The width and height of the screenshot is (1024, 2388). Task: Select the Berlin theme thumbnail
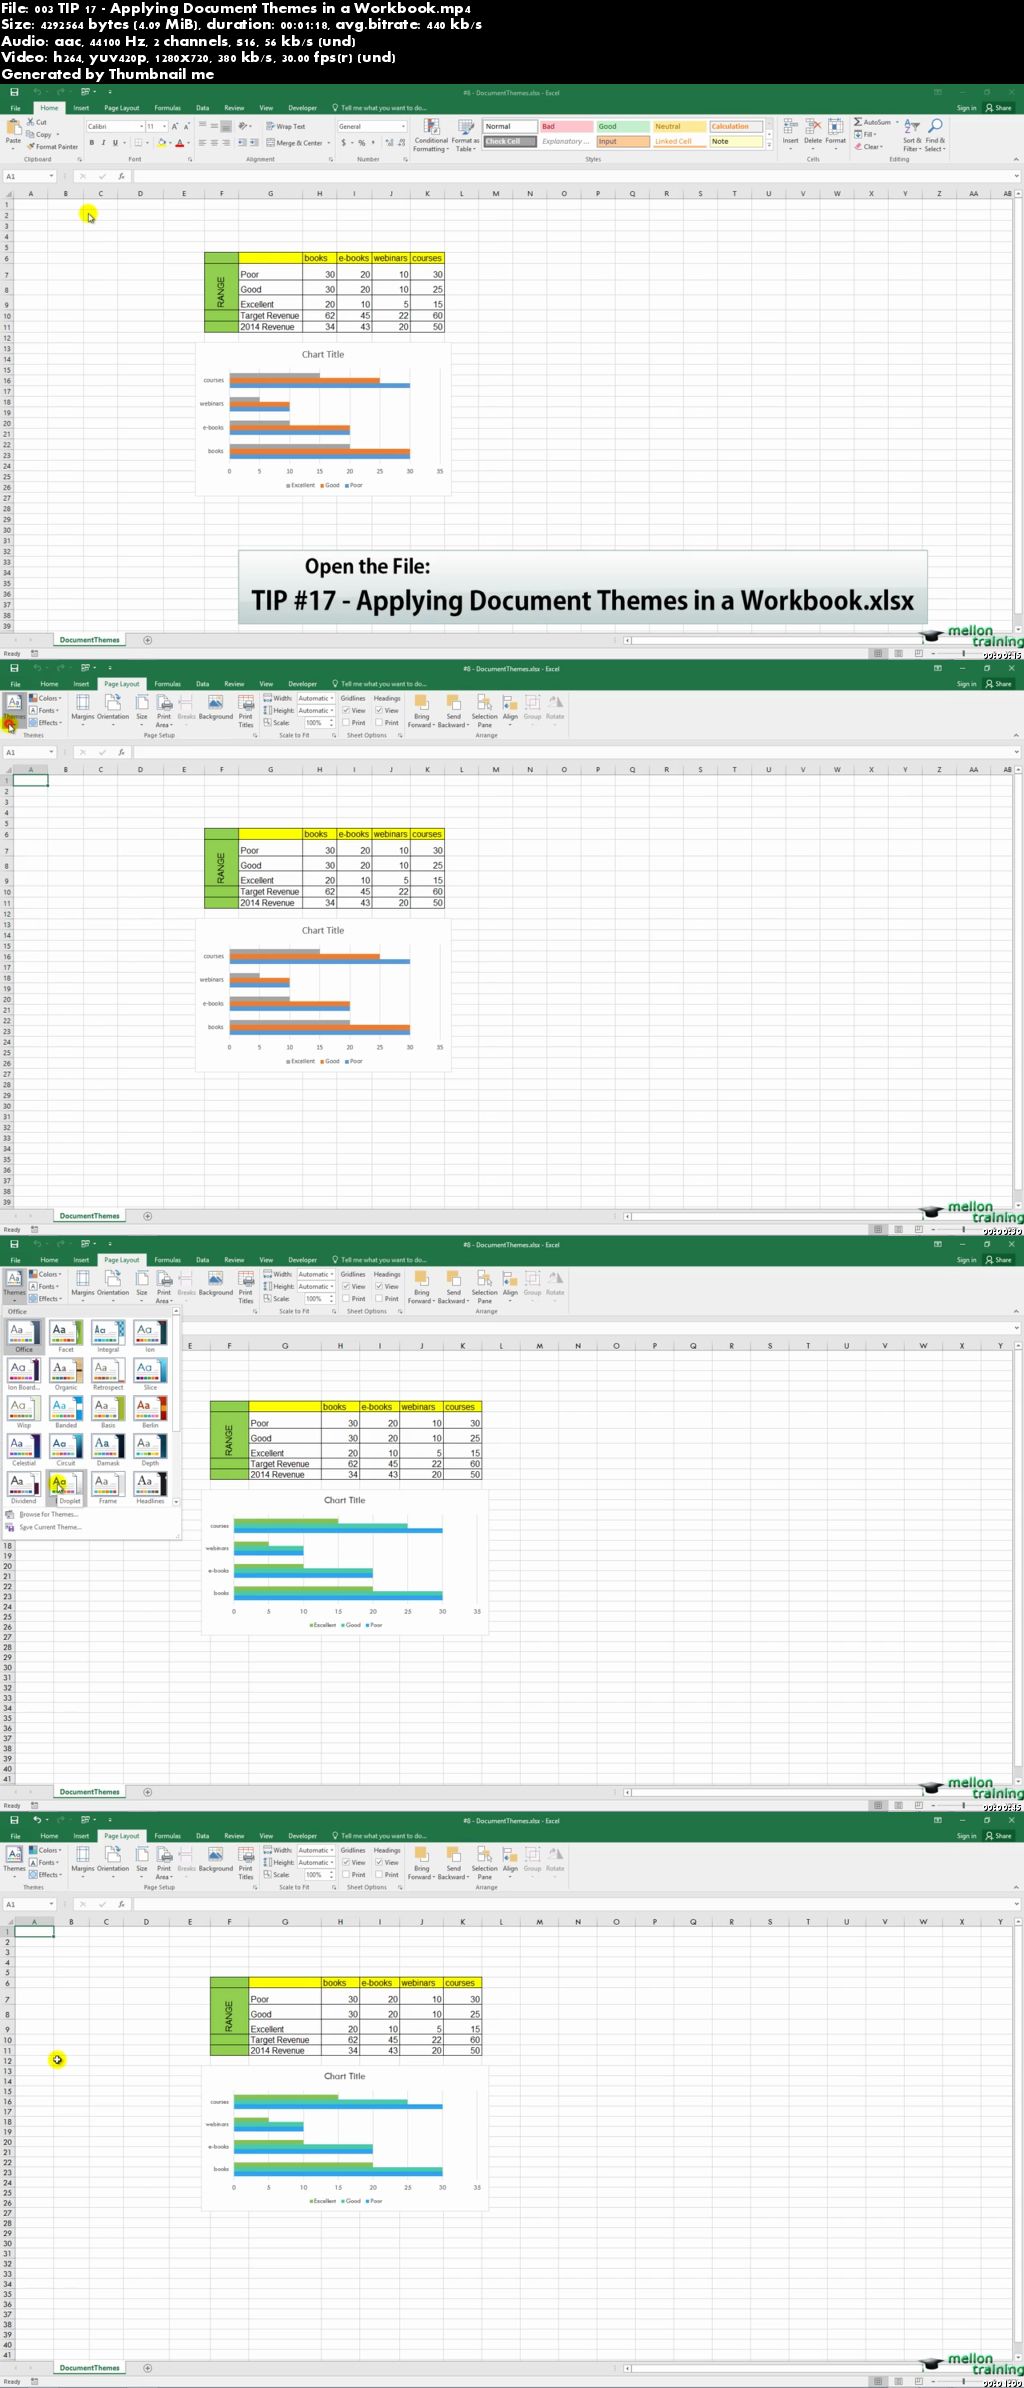pos(150,1412)
